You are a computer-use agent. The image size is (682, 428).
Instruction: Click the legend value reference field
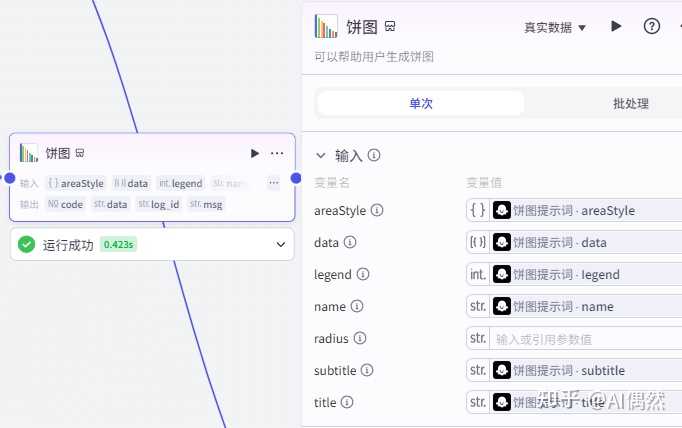[585, 274]
